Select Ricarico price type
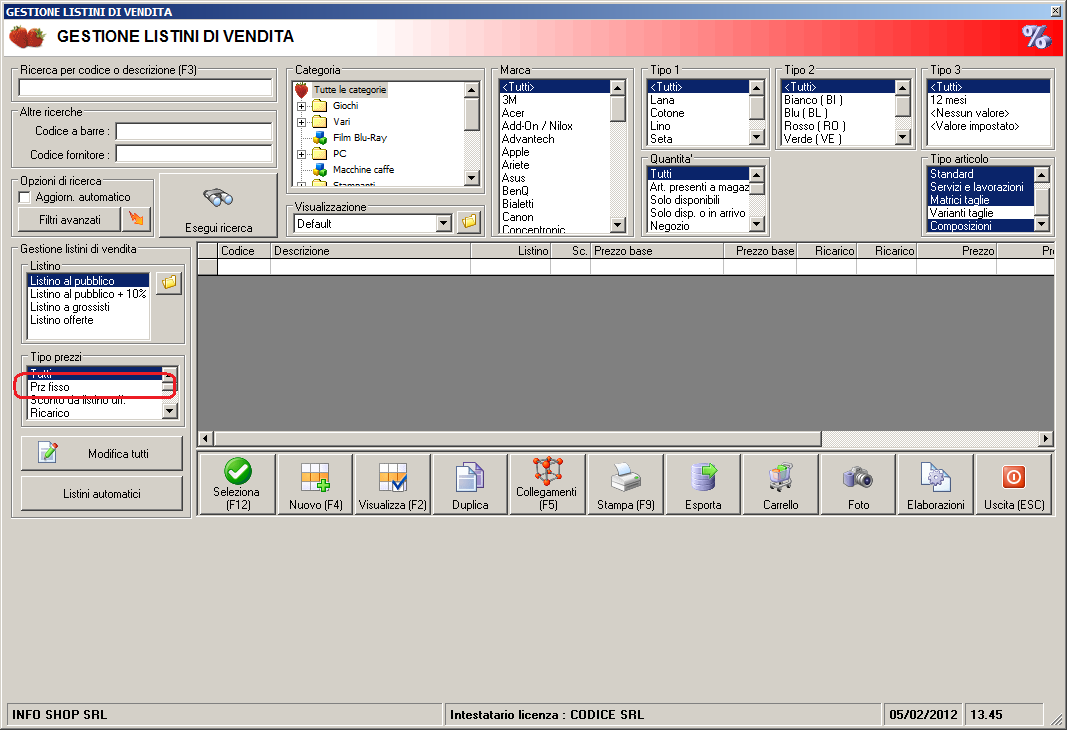The height and width of the screenshot is (730, 1067). pos(95,413)
